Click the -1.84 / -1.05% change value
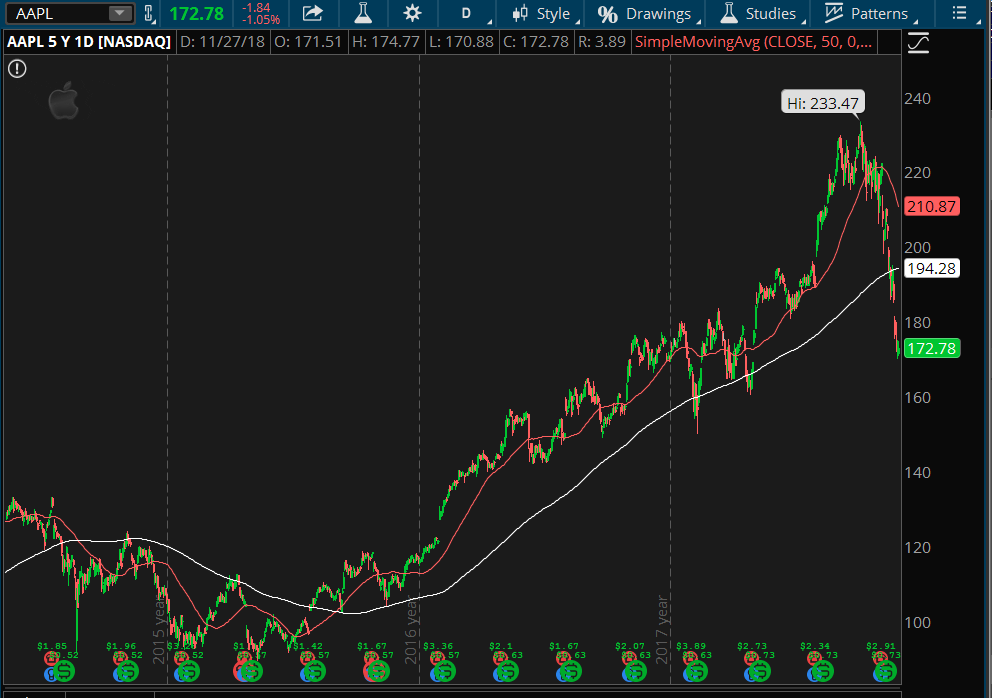Viewport: 992px width, 698px height. [x=260, y=14]
